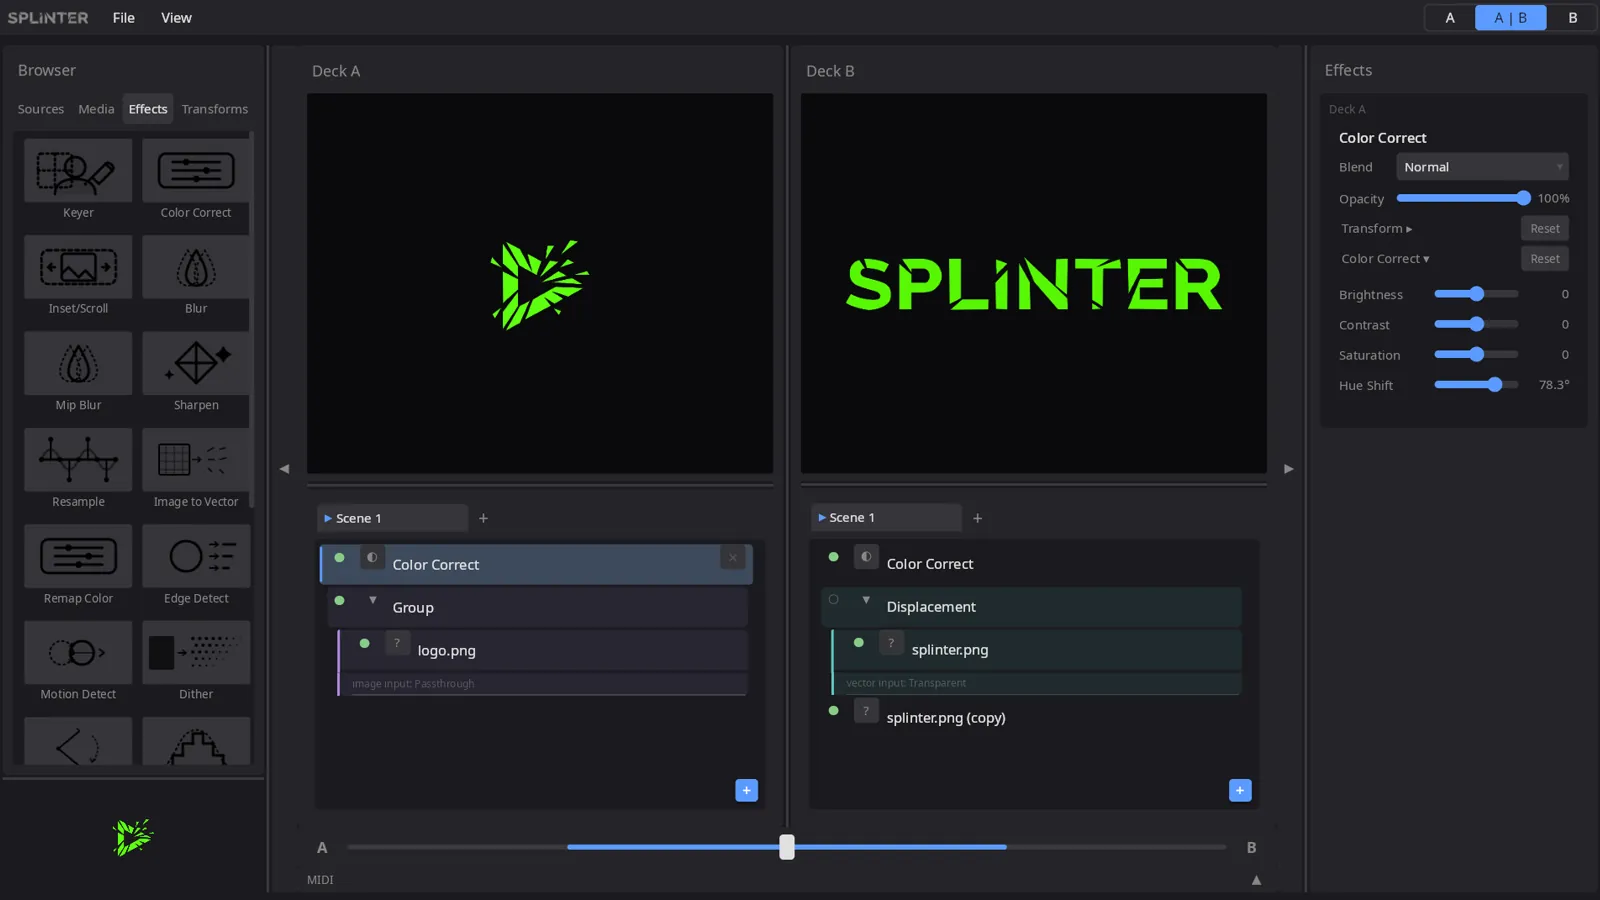Image resolution: width=1600 pixels, height=900 pixels.
Task: Click the Deck A preview canvas
Action: point(540,284)
